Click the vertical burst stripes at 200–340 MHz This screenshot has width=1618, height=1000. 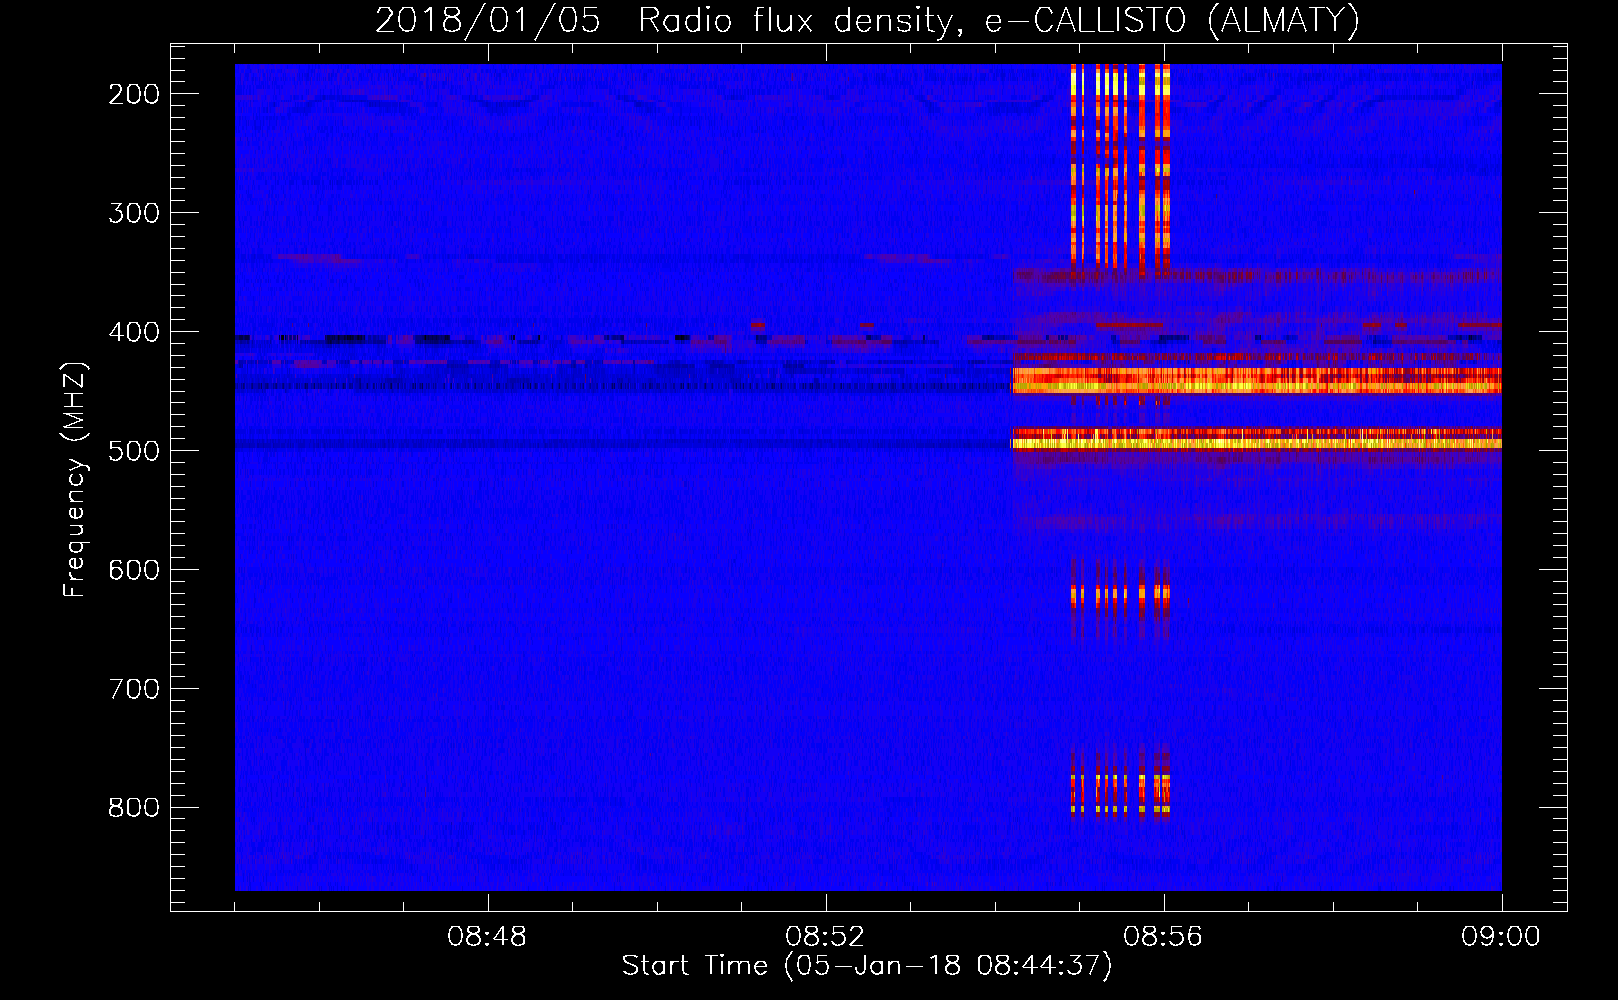(x=1120, y=168)
